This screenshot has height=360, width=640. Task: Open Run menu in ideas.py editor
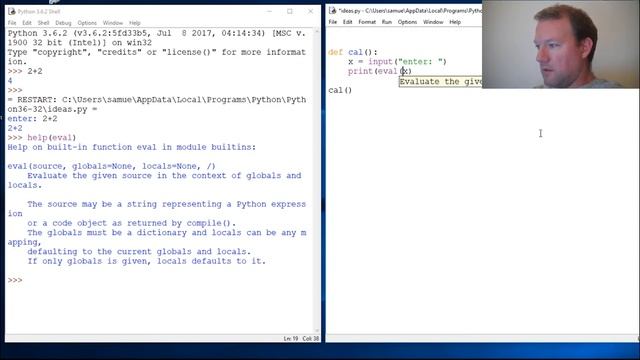(387, 22)
